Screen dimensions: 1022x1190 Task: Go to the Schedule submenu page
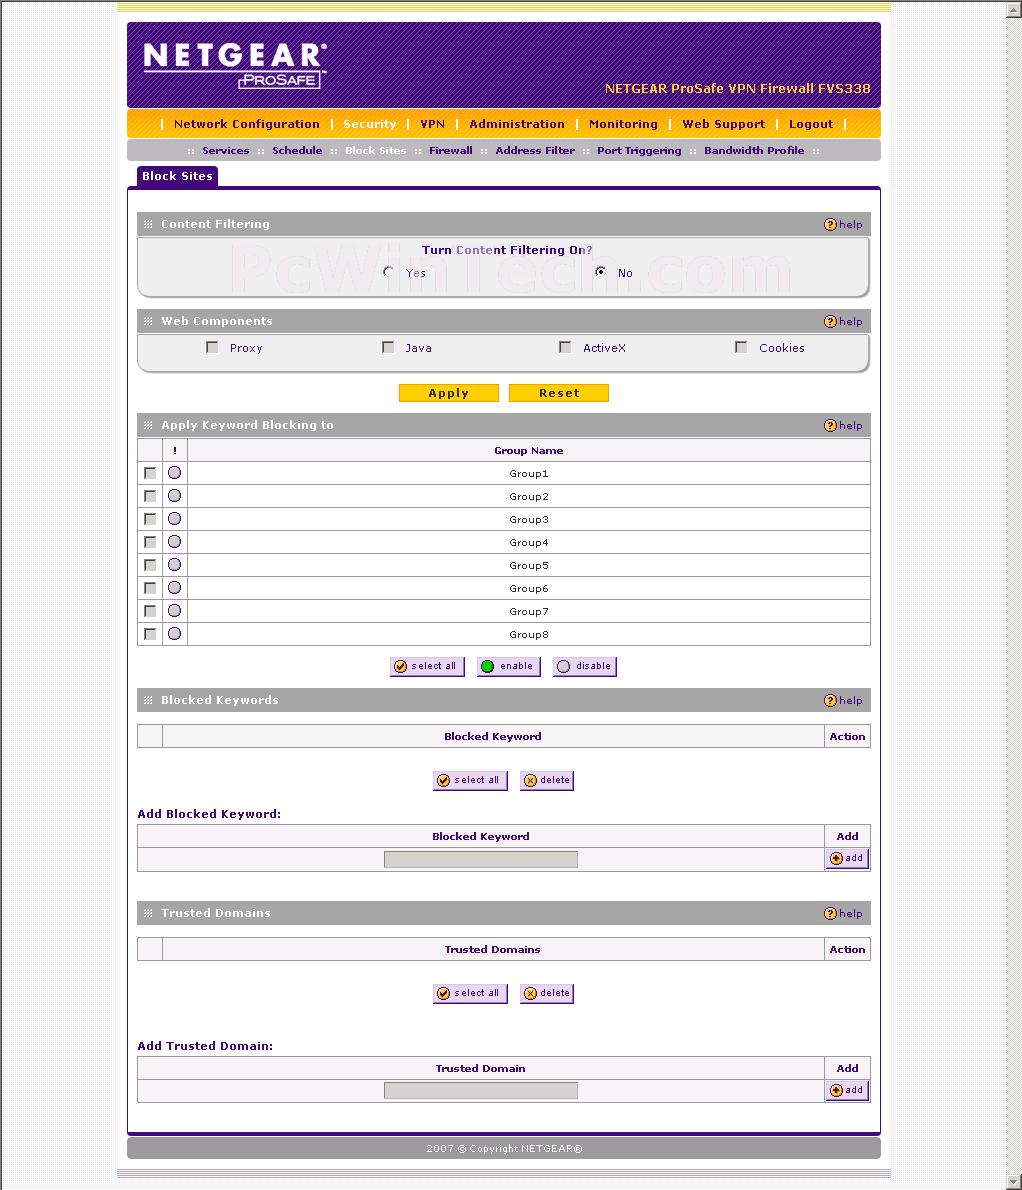click(x=297, y=151)
